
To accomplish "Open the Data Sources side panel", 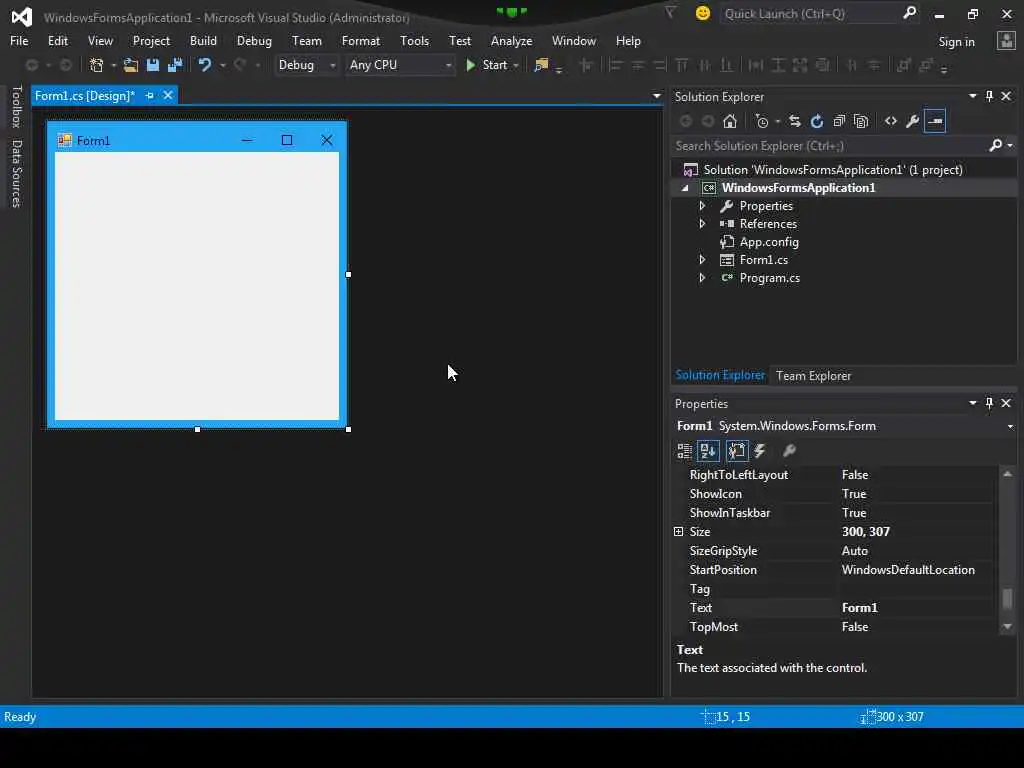I will tap(16, 174).
